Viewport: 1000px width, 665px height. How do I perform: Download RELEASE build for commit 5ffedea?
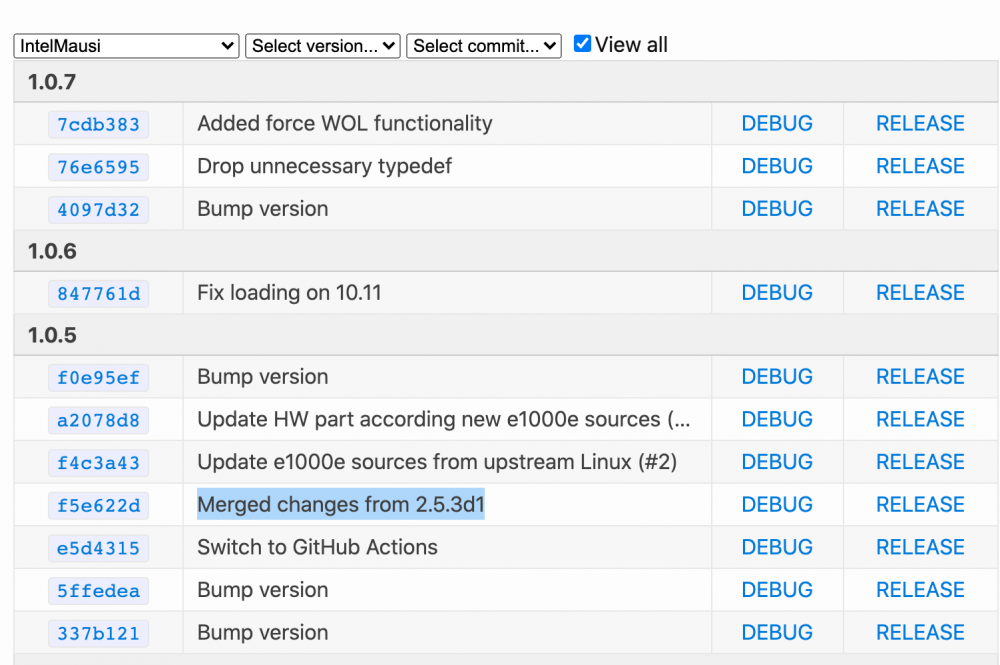click(x=920, y=590)
